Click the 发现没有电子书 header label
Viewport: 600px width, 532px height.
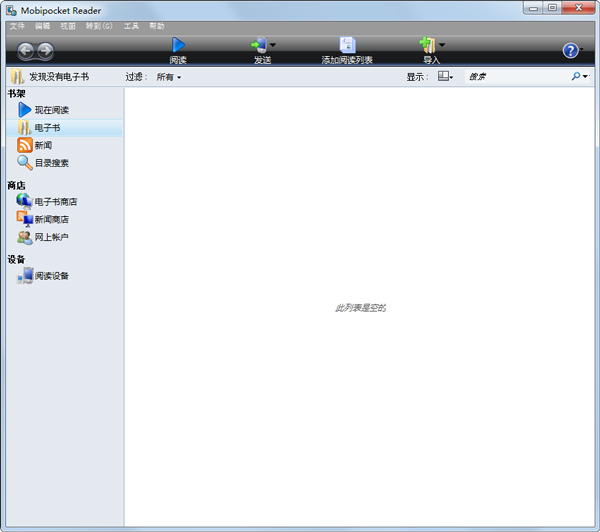(59, 77)
